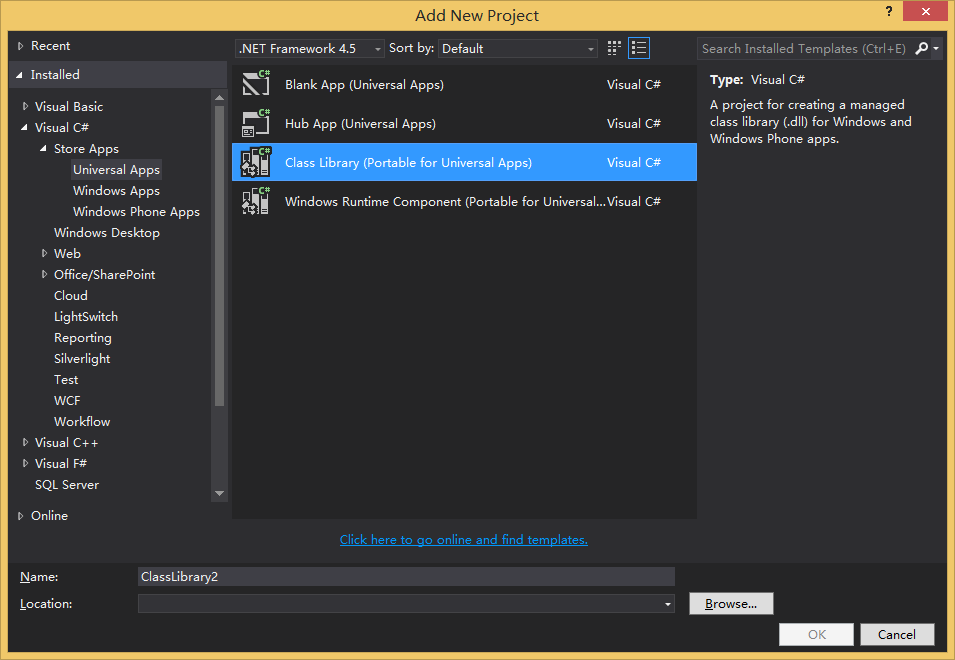Expand the Web node
This screenshot has width=955, height=660.
tap(44, 253)
